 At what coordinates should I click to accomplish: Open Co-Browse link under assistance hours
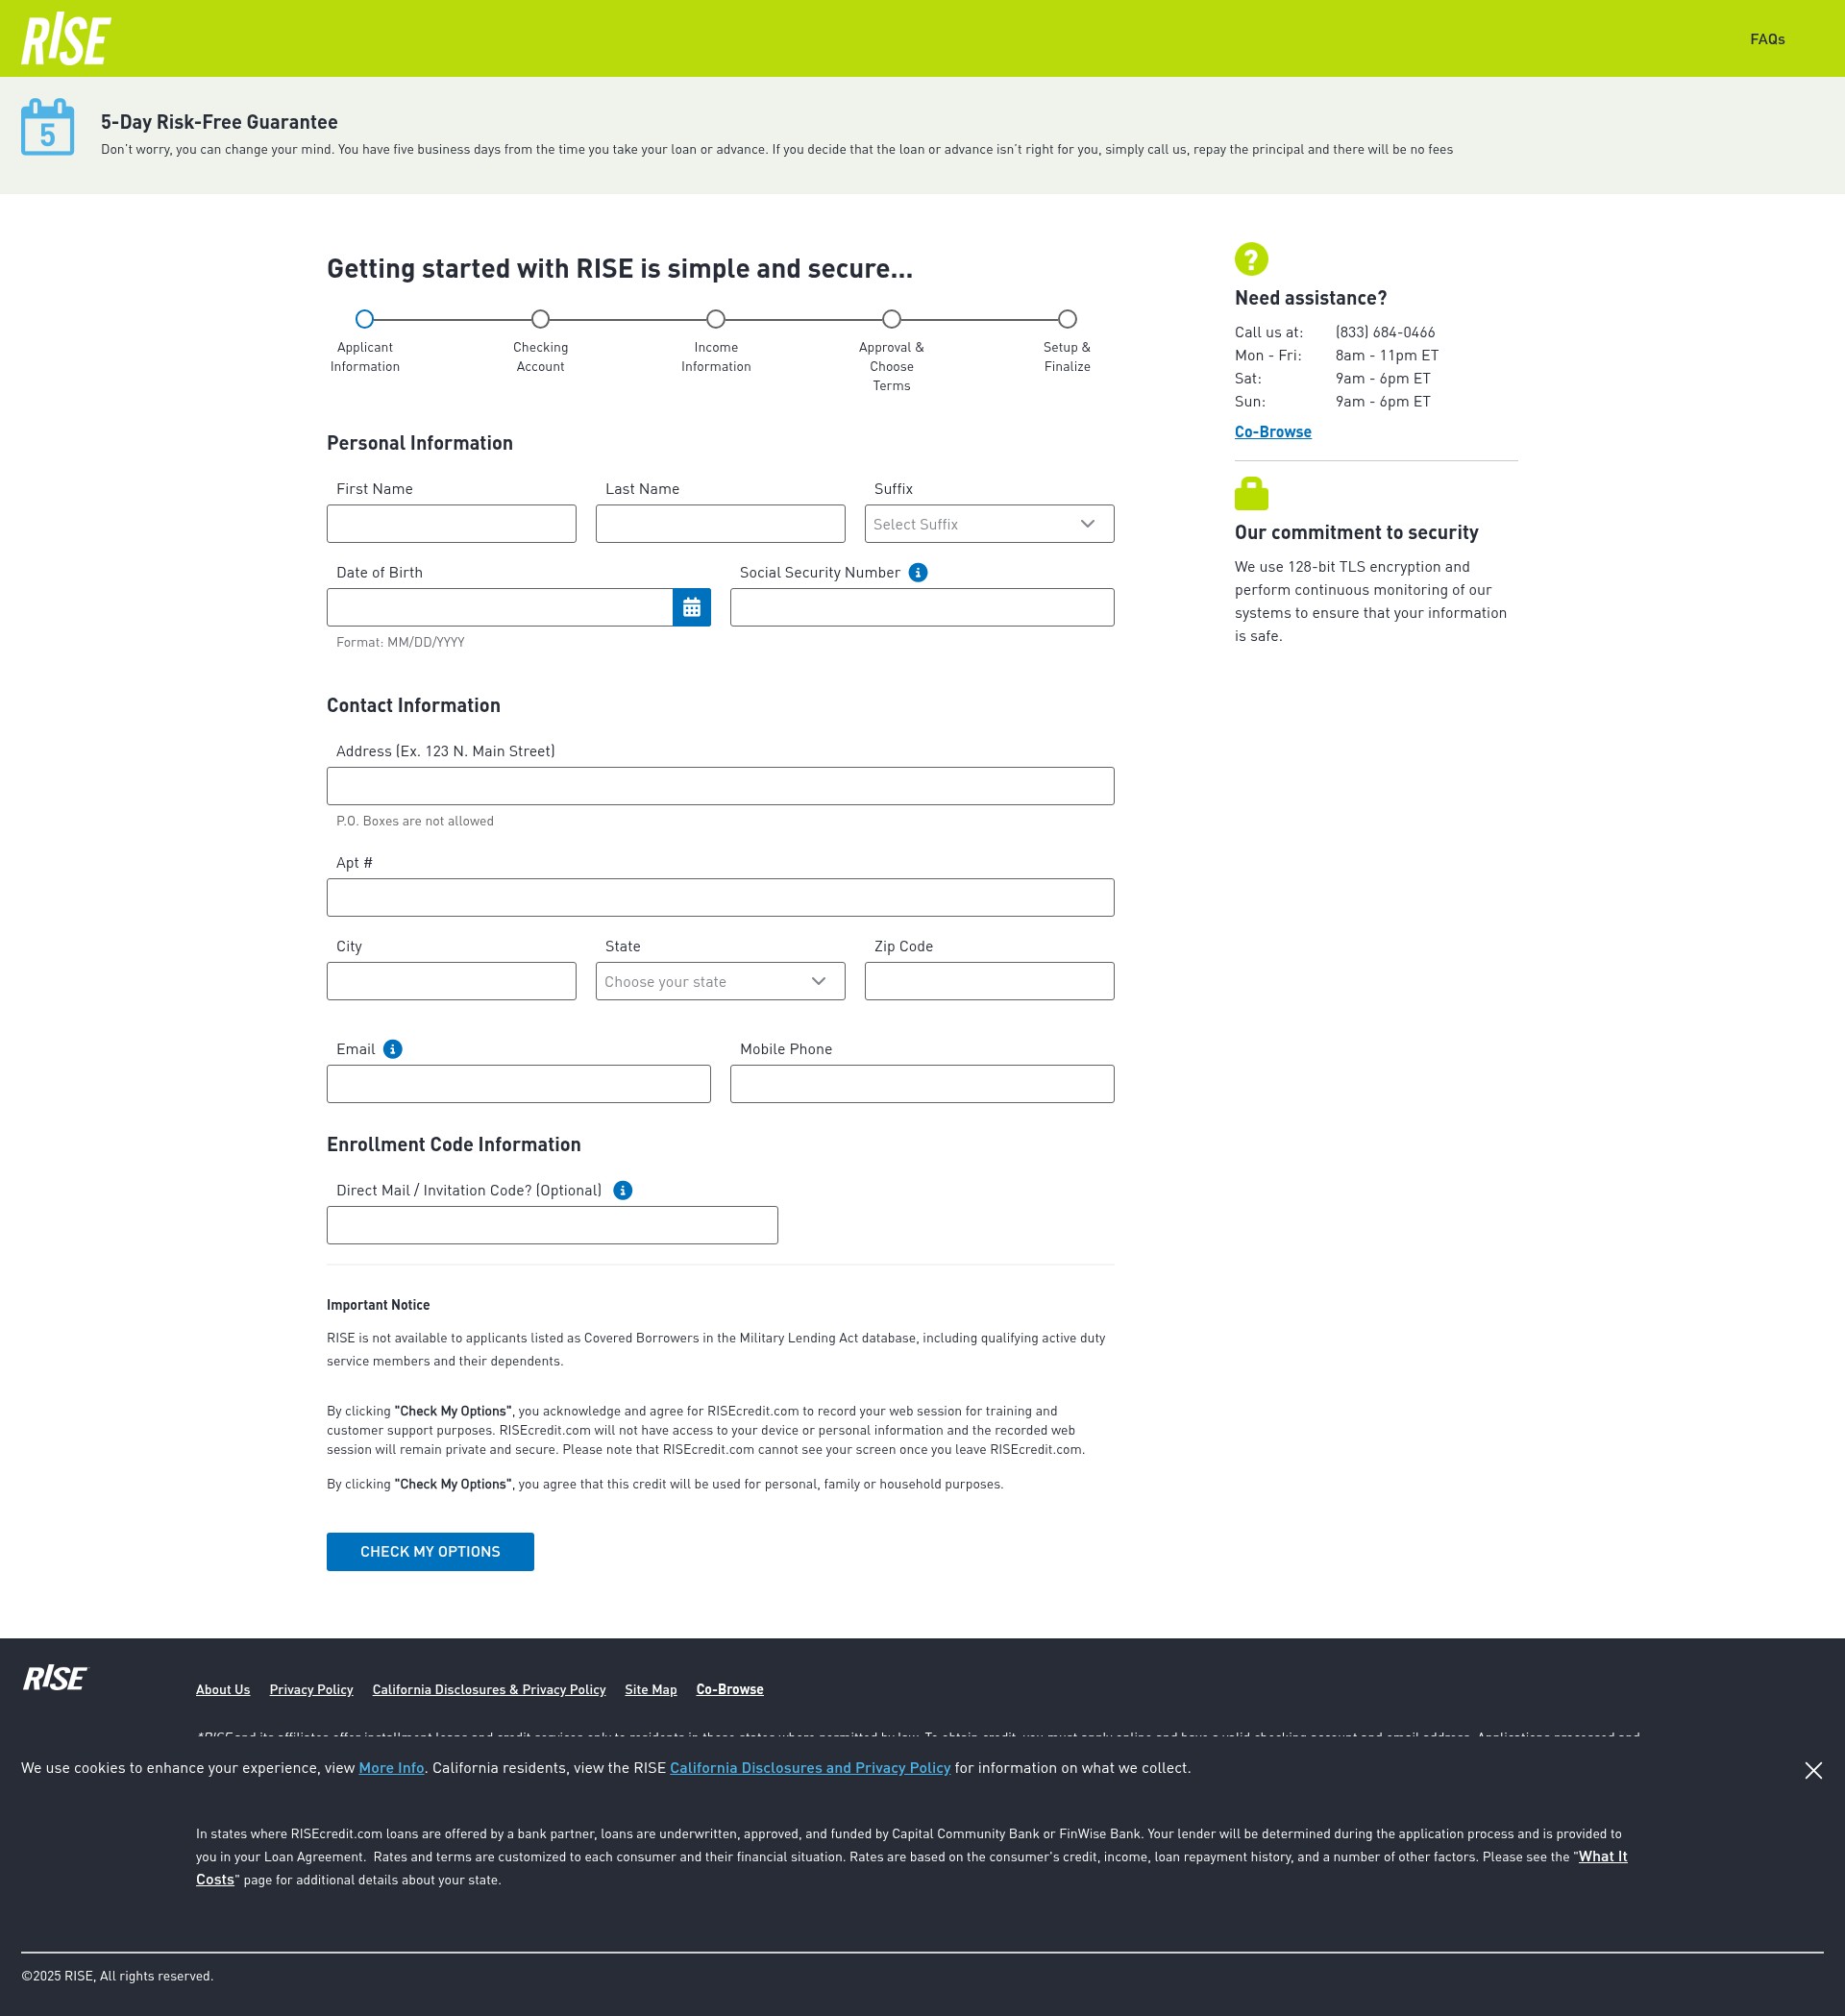[1272, 432]
